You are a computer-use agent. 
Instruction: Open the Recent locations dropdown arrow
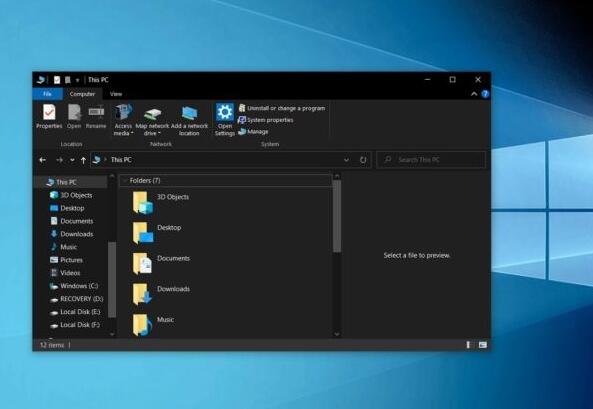(72, 160)
